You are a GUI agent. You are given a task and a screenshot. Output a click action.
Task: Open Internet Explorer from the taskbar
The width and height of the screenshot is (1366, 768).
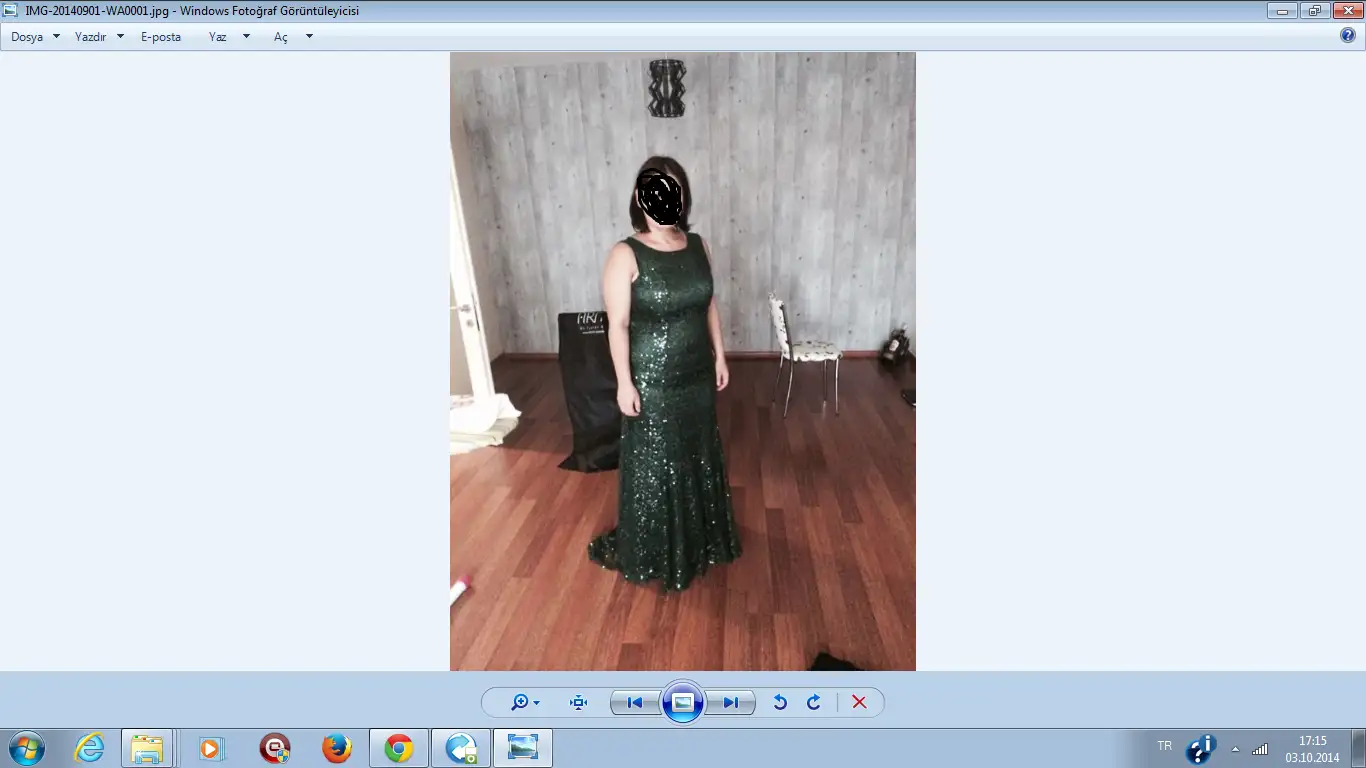click(90, 748)
